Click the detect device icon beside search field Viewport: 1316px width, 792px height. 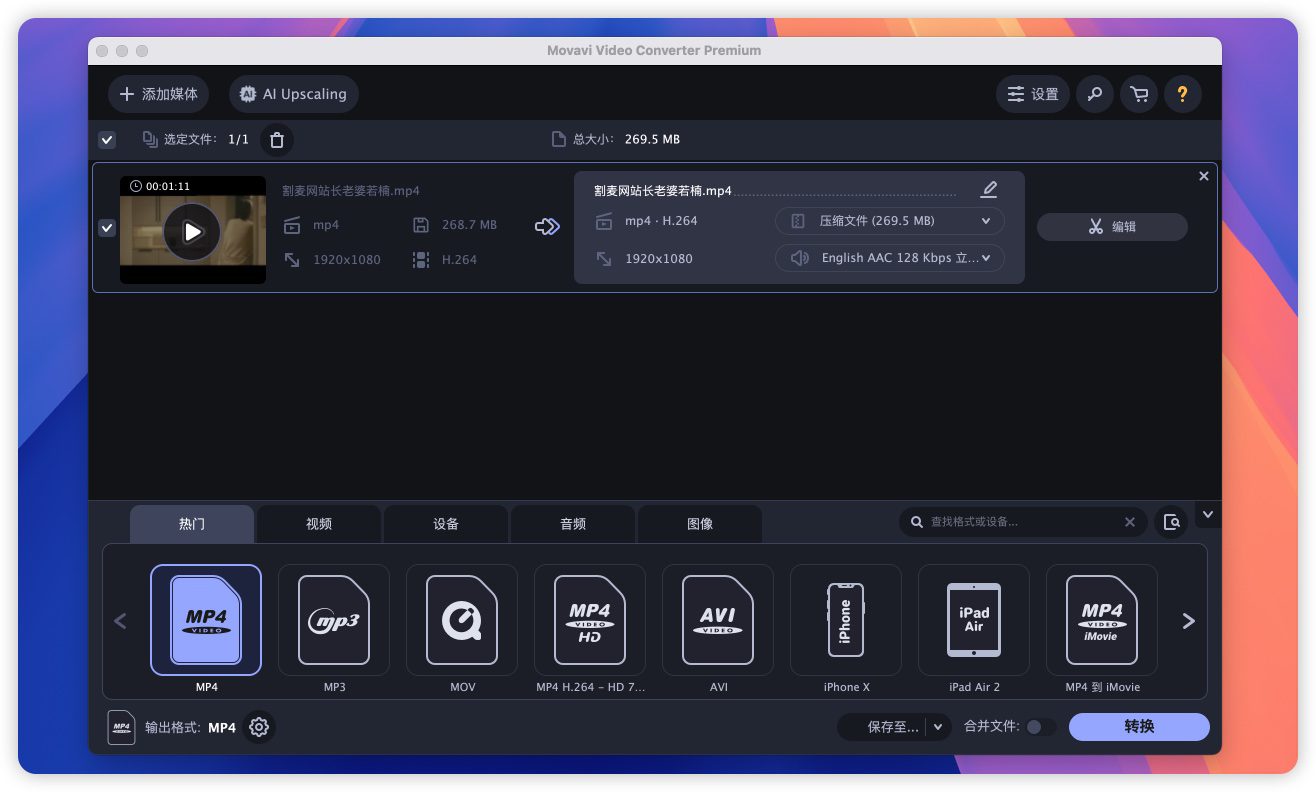pos(1171,522)
